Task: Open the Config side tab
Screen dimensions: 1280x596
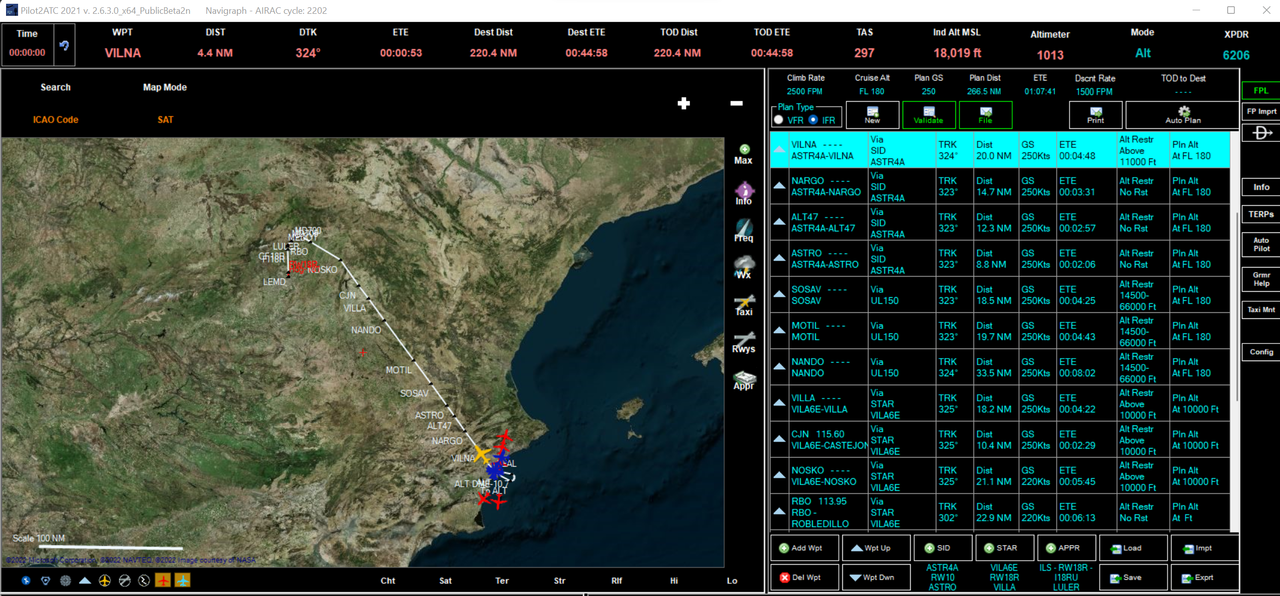Action: tap(1261, 352)
